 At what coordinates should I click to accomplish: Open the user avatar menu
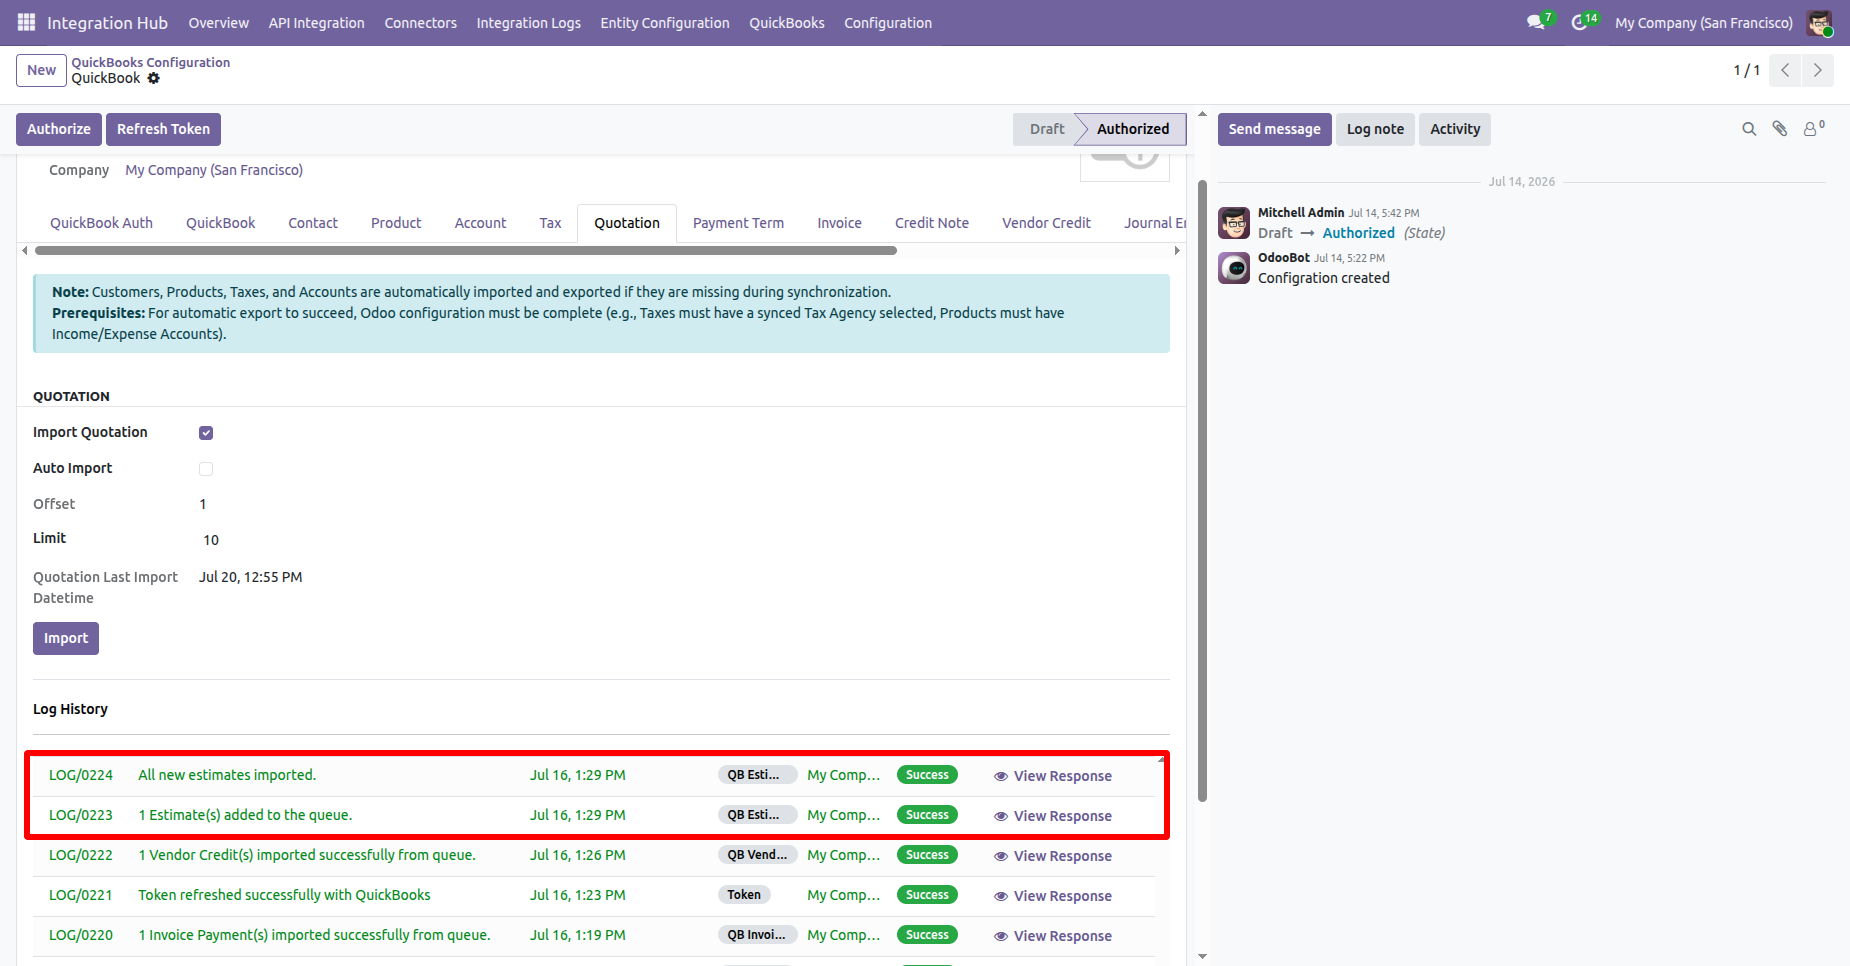[1819, 22]
